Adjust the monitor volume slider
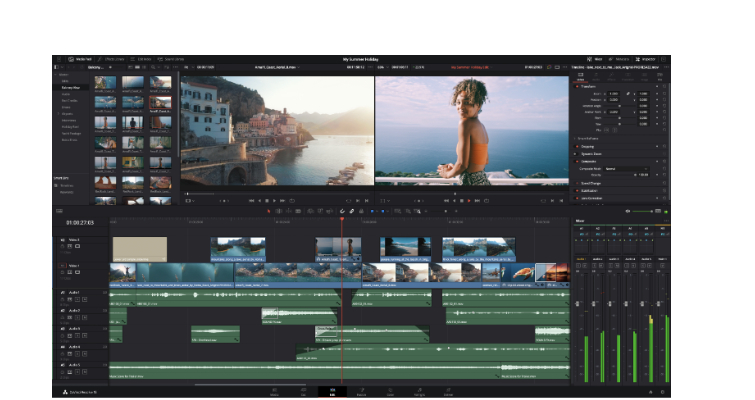This screenshot has height=400, width=755. (x=643, y=211)
